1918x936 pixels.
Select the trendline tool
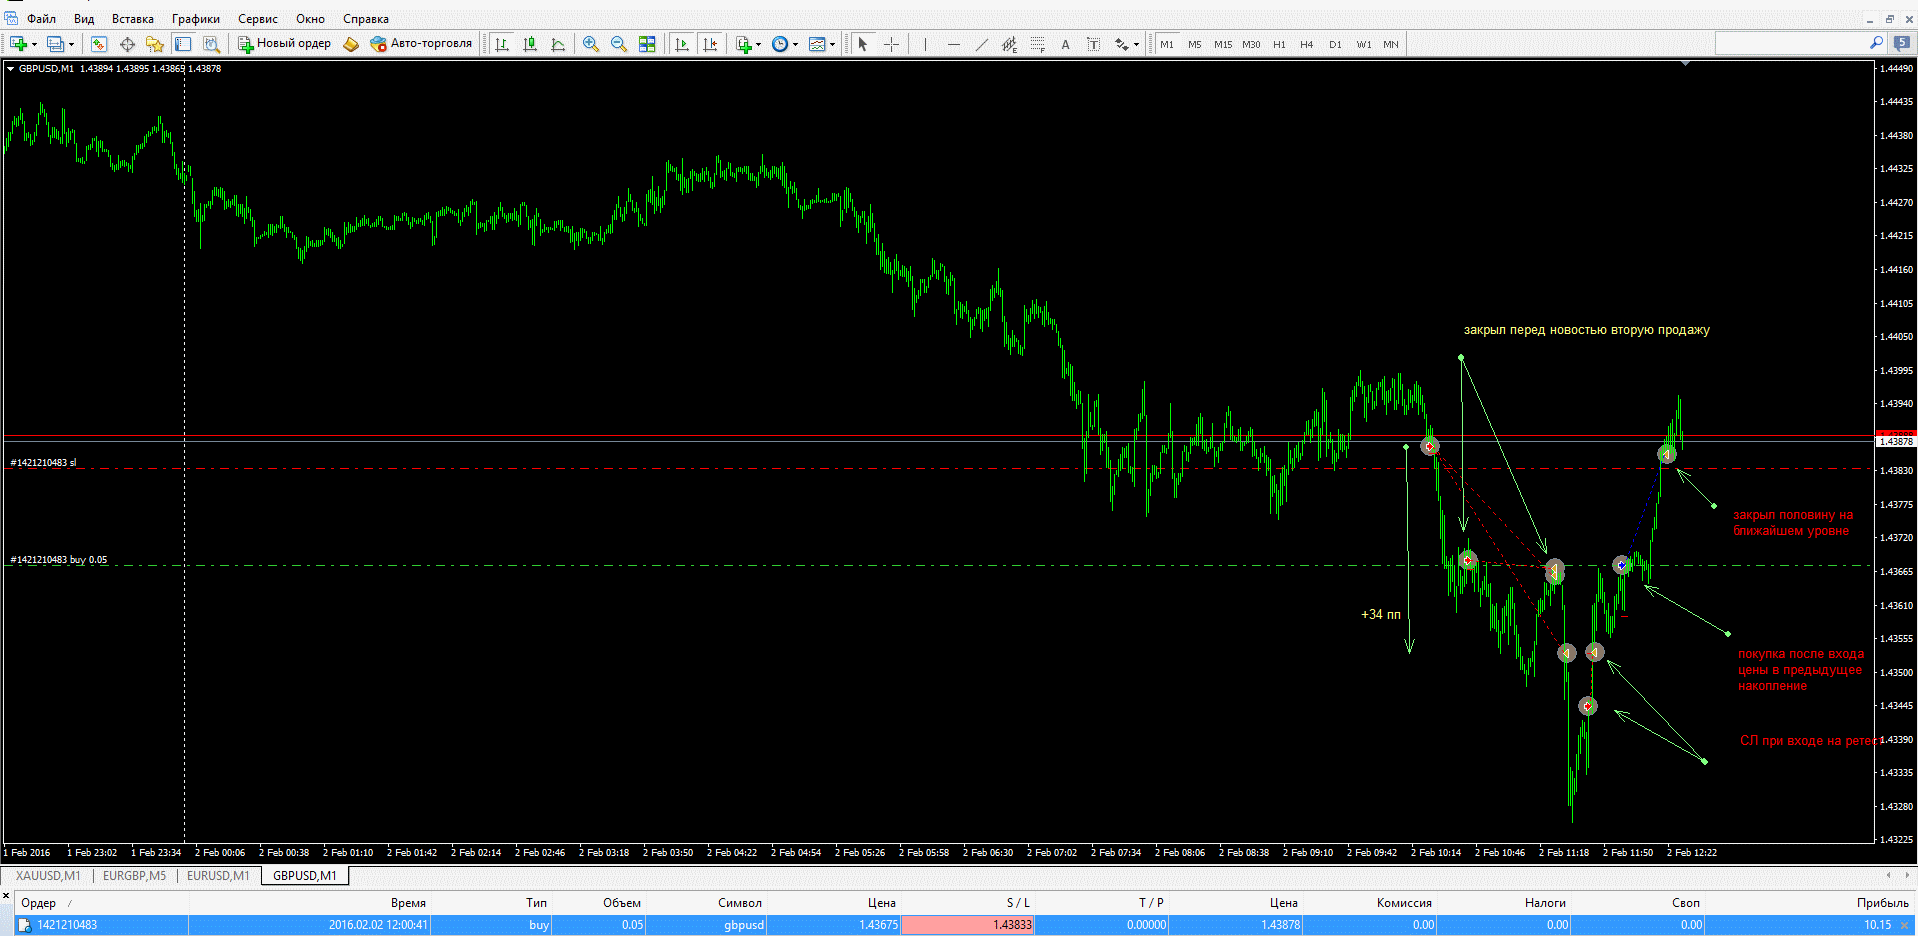tap(981, 44)
